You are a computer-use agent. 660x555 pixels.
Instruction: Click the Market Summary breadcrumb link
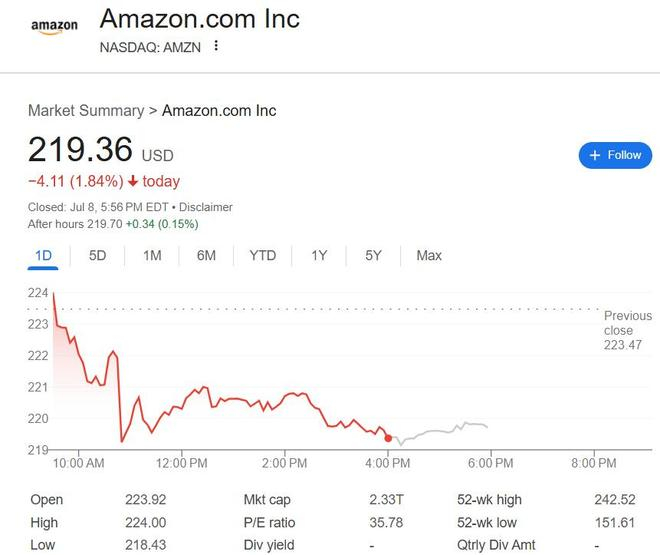click(x=86, y=110)
